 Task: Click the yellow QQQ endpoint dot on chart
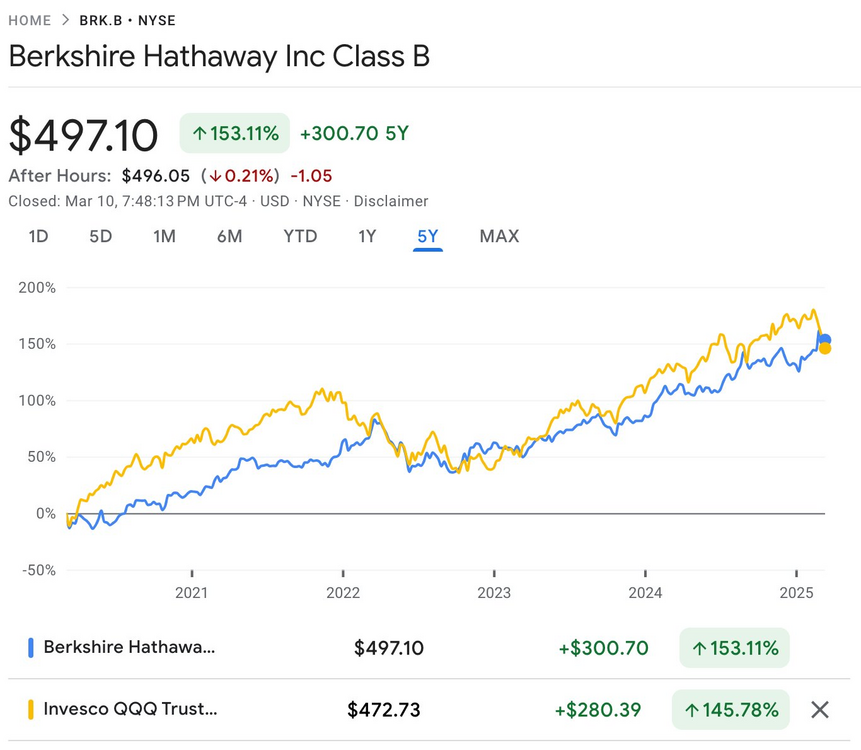click(x=825, y=348)
